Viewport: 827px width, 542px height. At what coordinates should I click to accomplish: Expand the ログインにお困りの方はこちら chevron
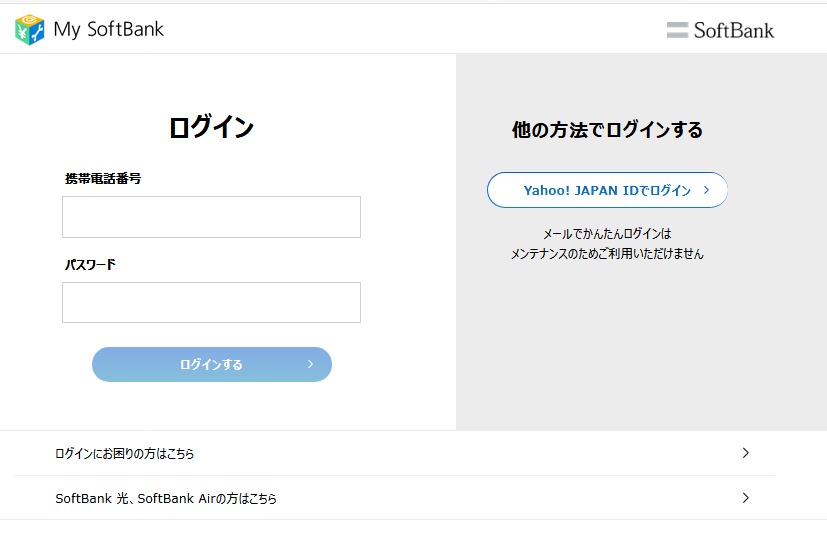(745, 453)
